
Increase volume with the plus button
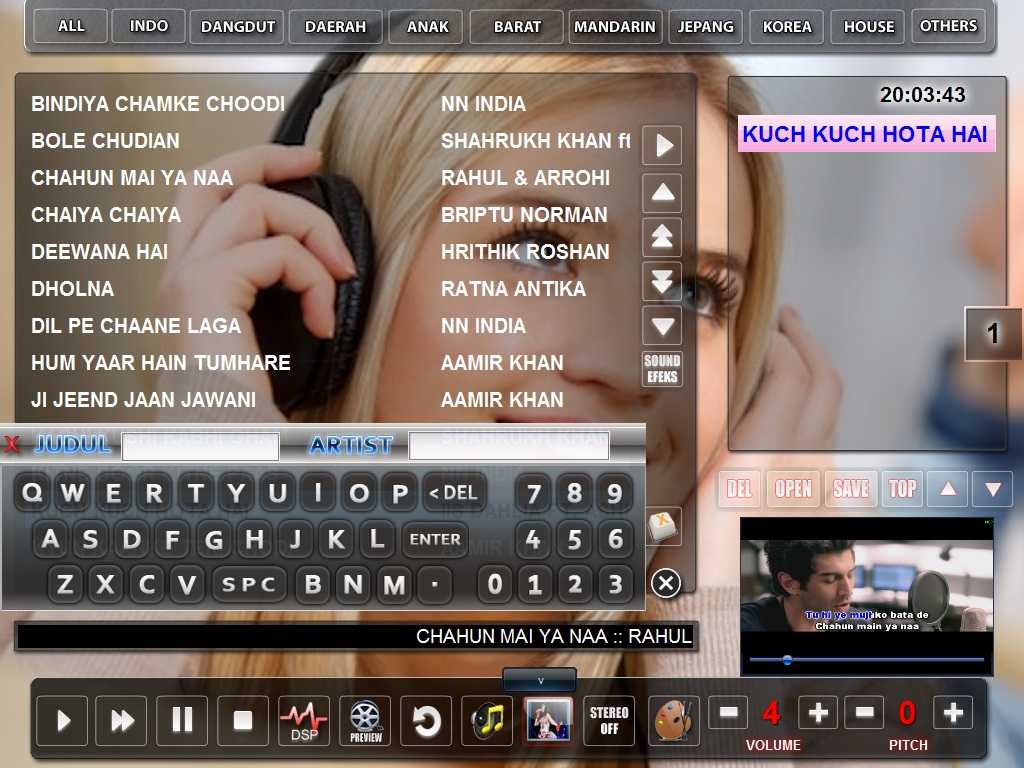pos(818,712)
